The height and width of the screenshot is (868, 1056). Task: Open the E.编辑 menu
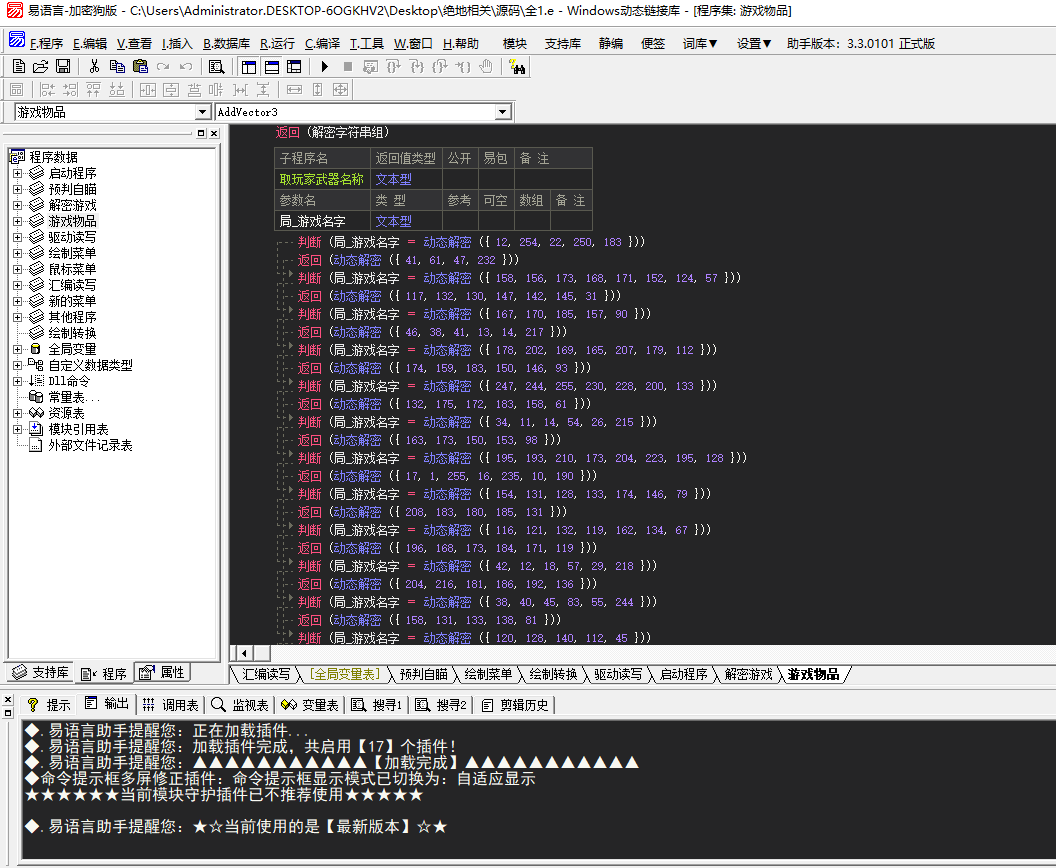point(90,44)
